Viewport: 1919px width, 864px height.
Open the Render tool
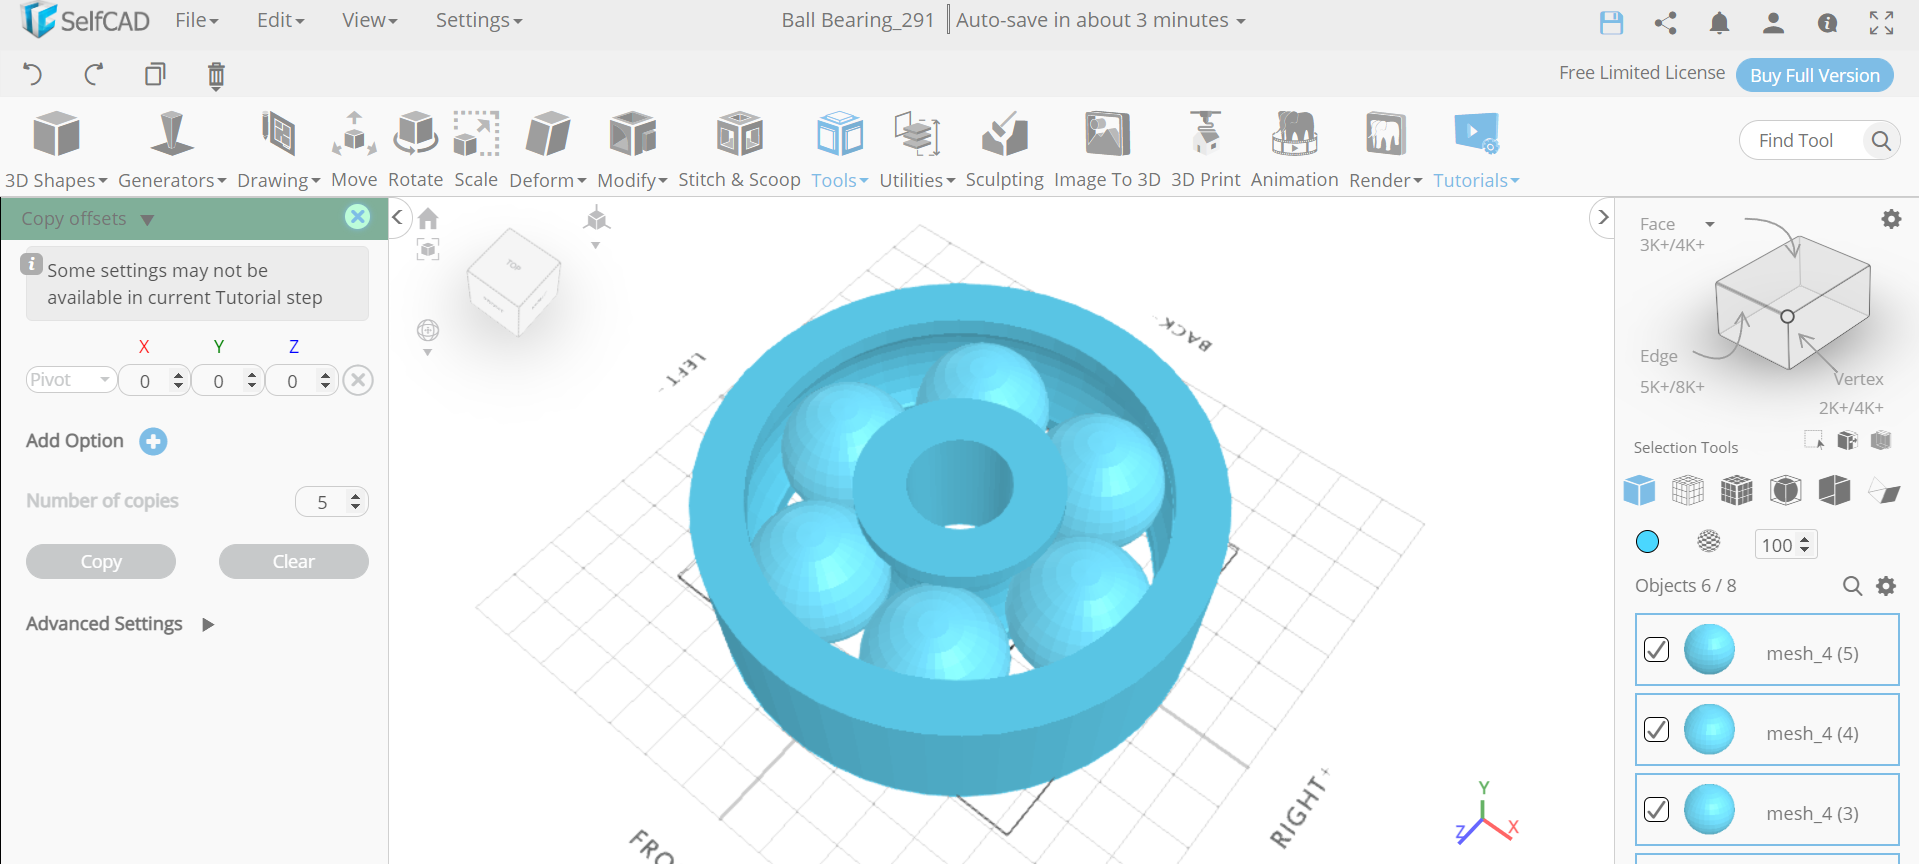[x=1385, y=150]
